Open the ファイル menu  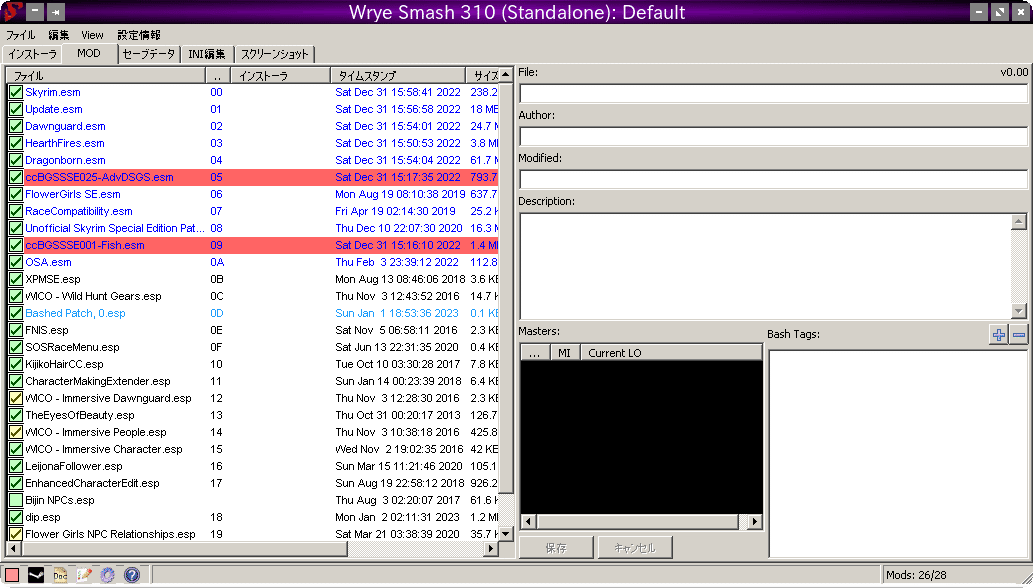[x=20, y=35]
